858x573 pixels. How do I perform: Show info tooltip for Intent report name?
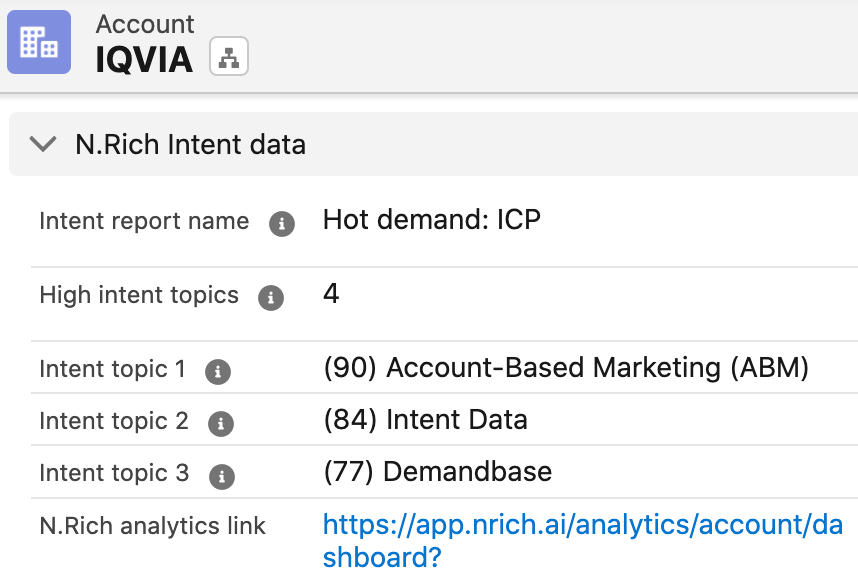click(282, 223)
